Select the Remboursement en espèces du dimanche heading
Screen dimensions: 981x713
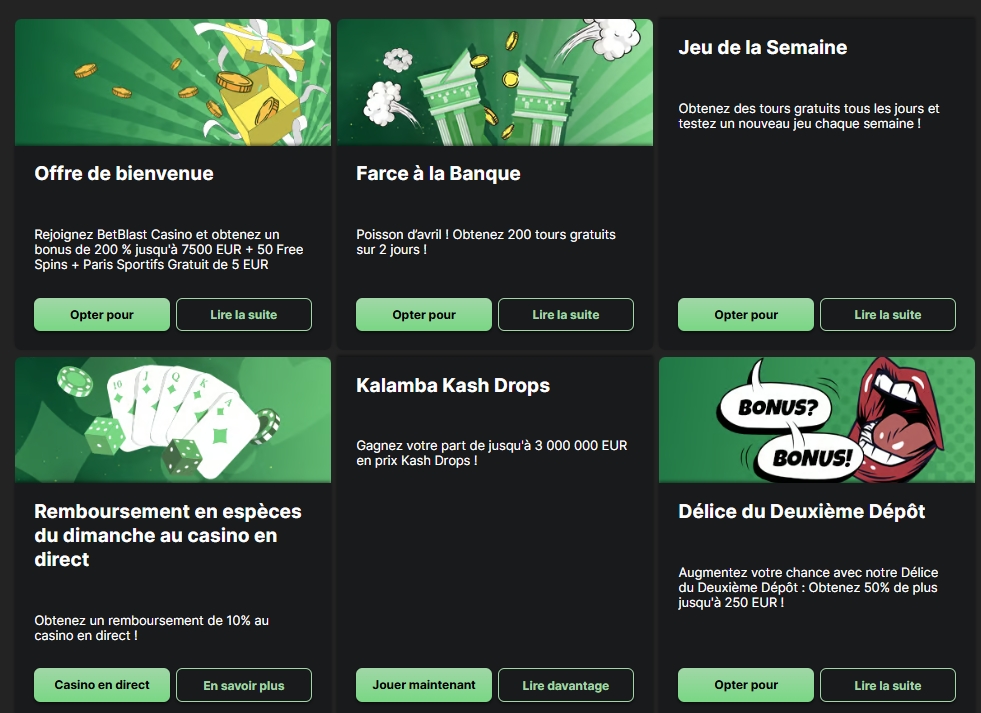click(168, 535)
